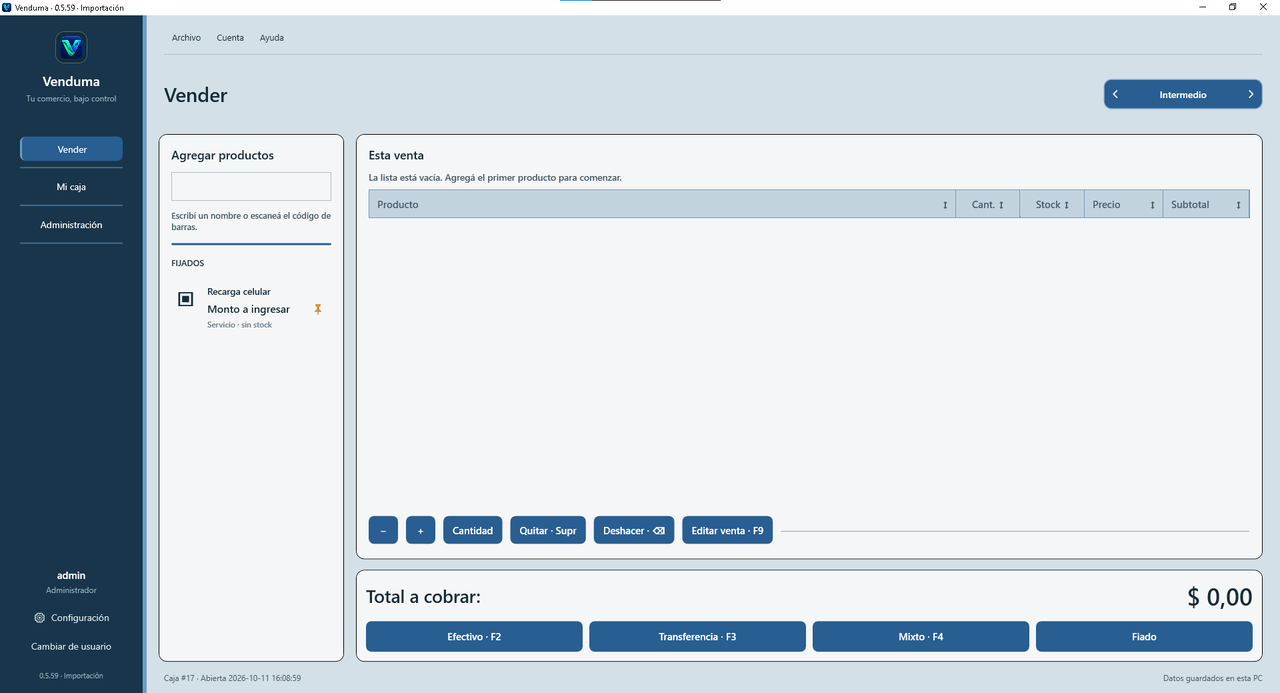Click the Intermedio mode label
This screenshot has height=693, width=1280.
[1183, 95]
